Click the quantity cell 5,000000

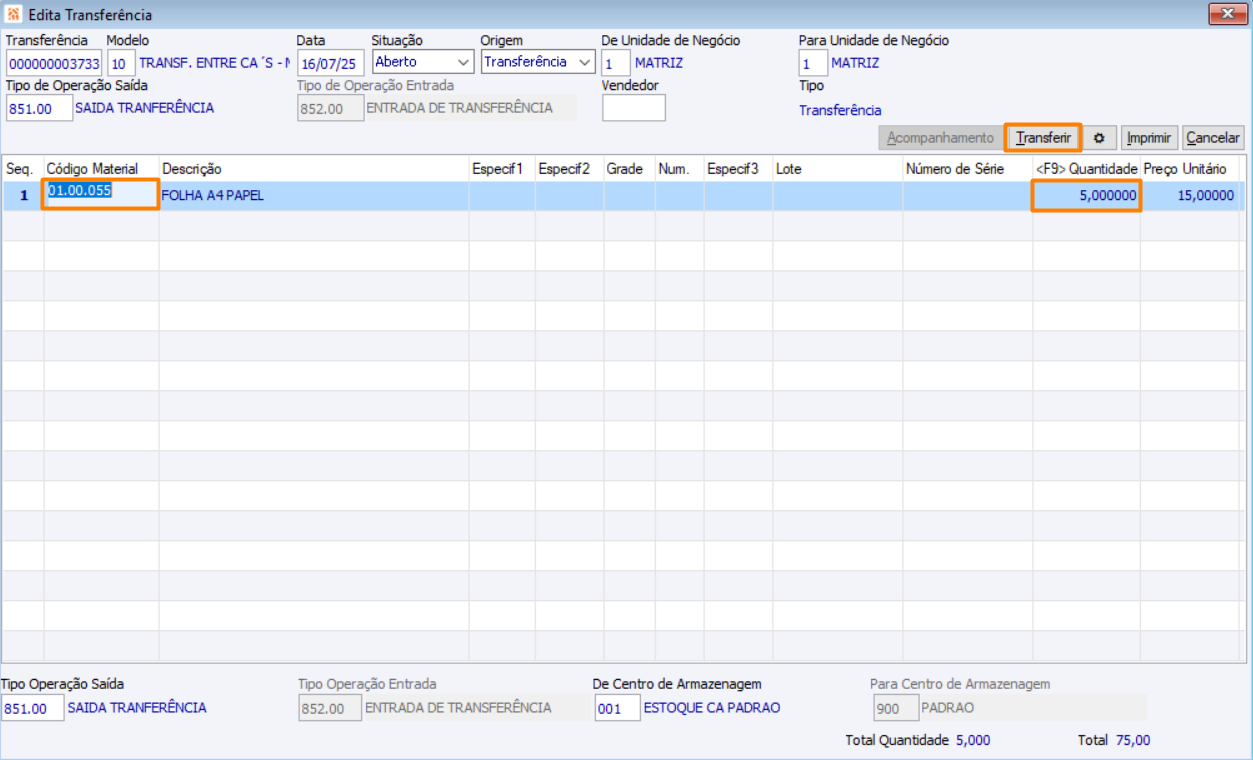click(1086, 196)
